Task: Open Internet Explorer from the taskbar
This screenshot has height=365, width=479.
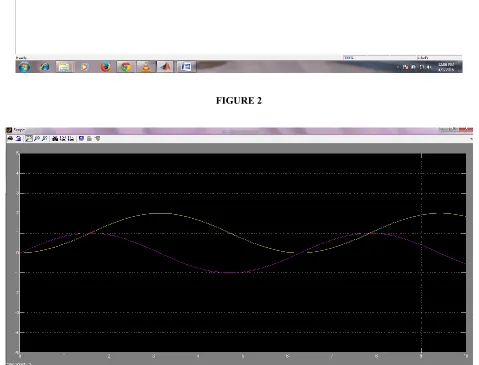Action: coord(45,67)
